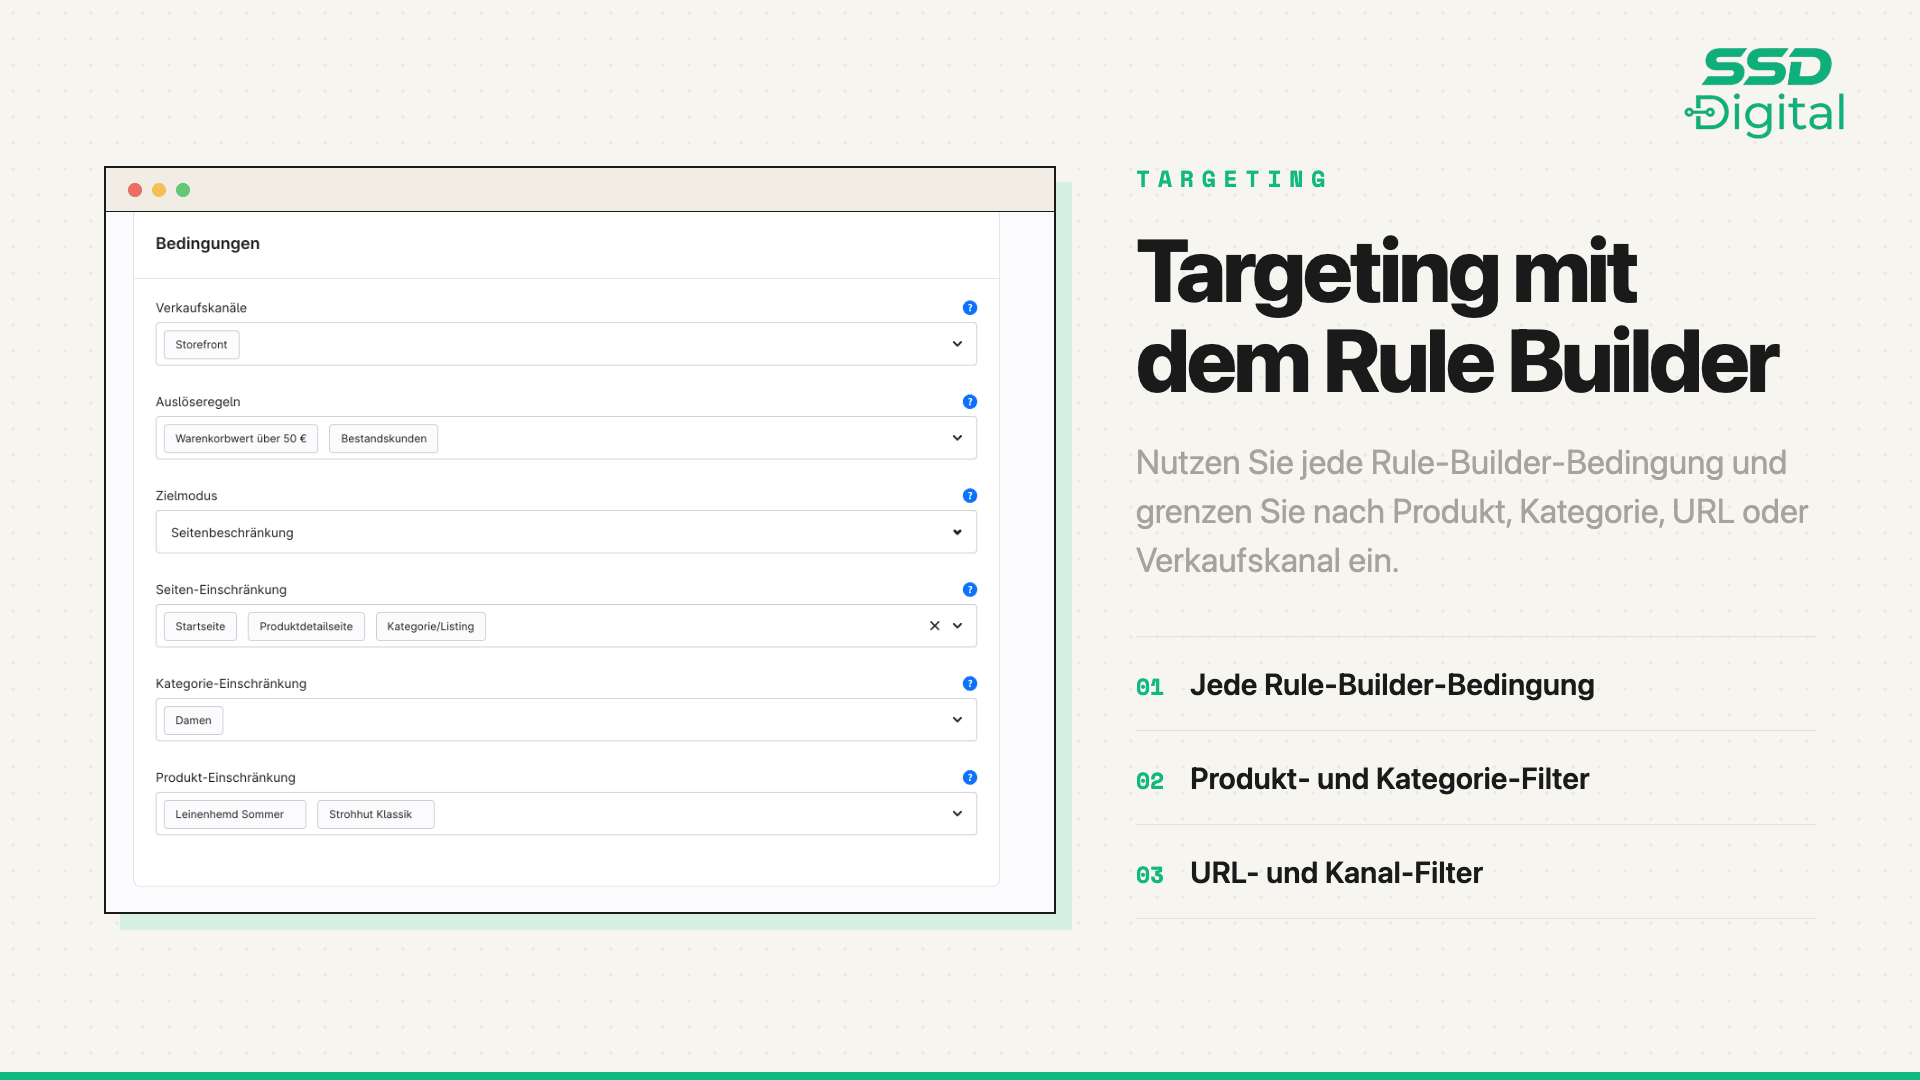The width and height of the screenshot is (1920, 1080).
Task: Click the Verkaufskanäle field label
Action: 201,308
